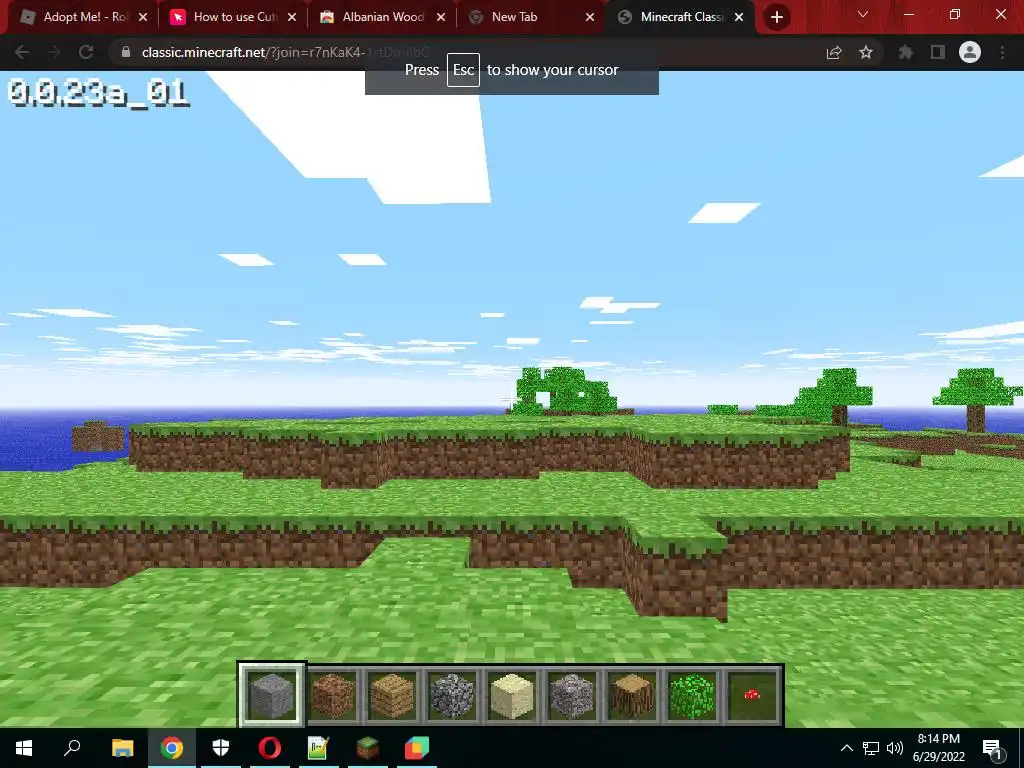Screen dimensions: 1024x768
Task: Open Windows taskbar search
Action: pyautogui.click(x=72, y=748)
